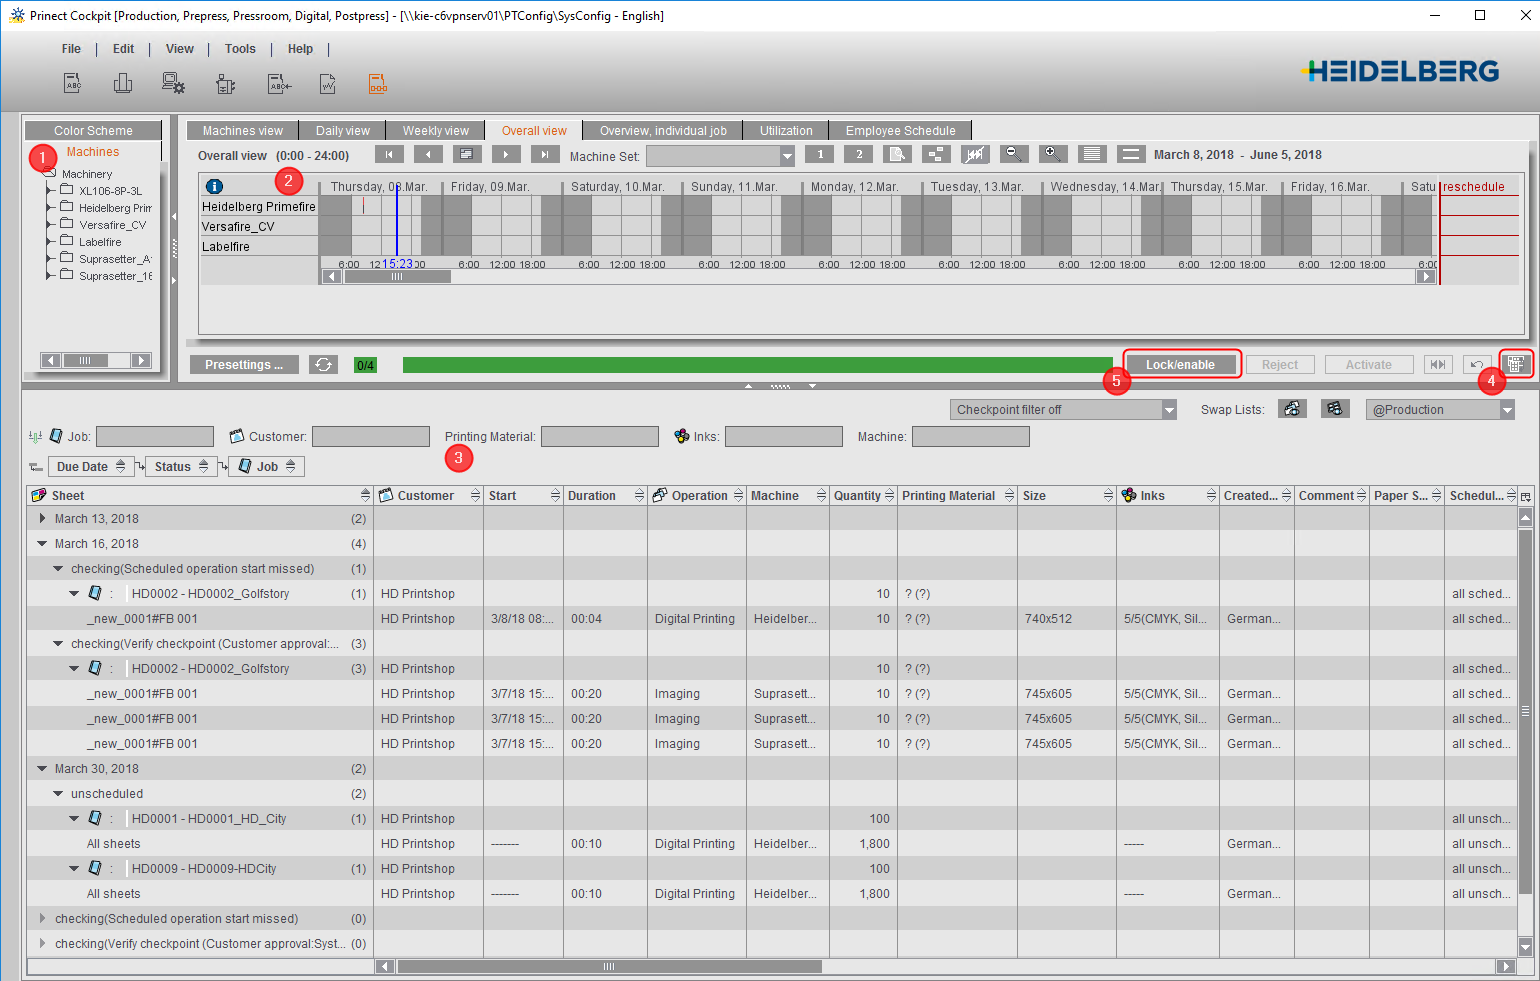Image resolution: width=1540 pixels, height=981 pixels.
Task: Click the skip arrows icon beside Activate
Action: tap(1438, 365)
